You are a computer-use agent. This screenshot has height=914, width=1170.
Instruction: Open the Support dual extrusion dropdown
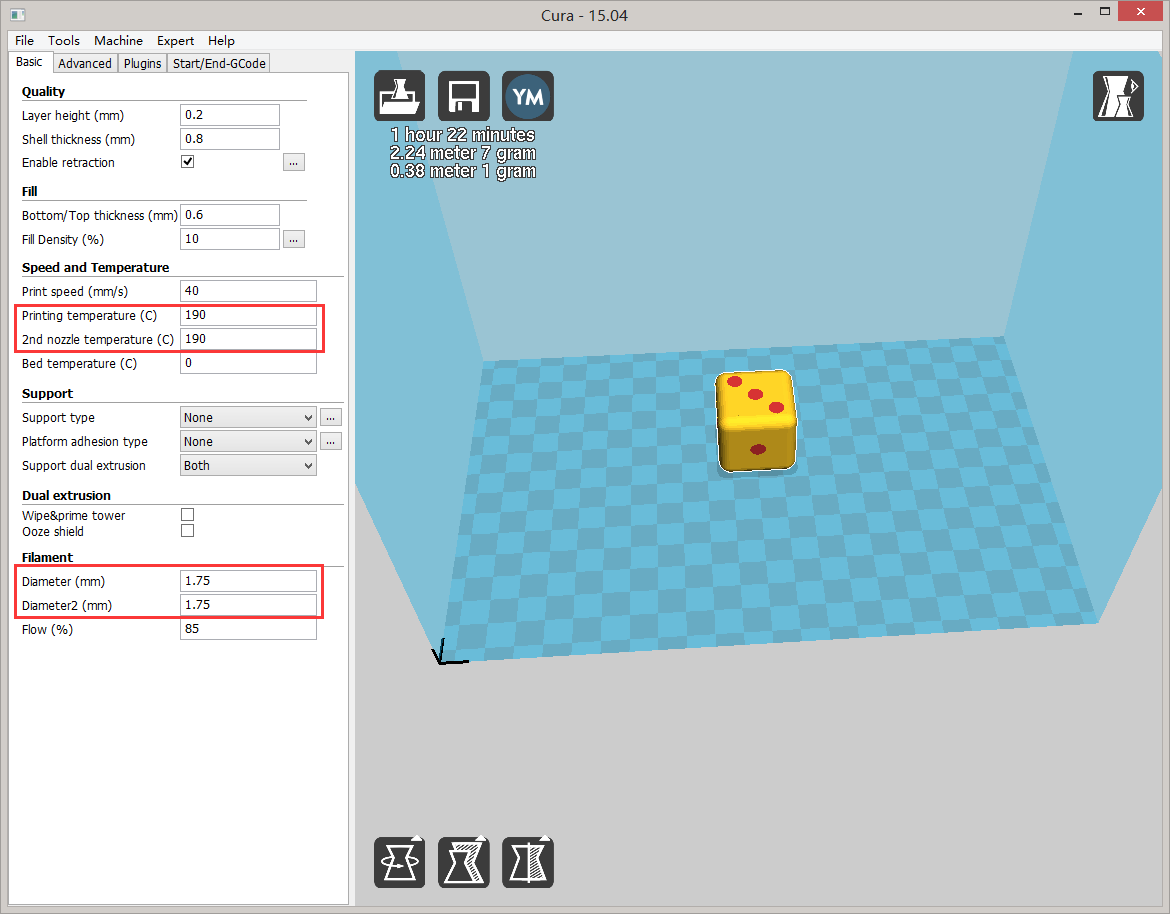[x=247, y=465]
